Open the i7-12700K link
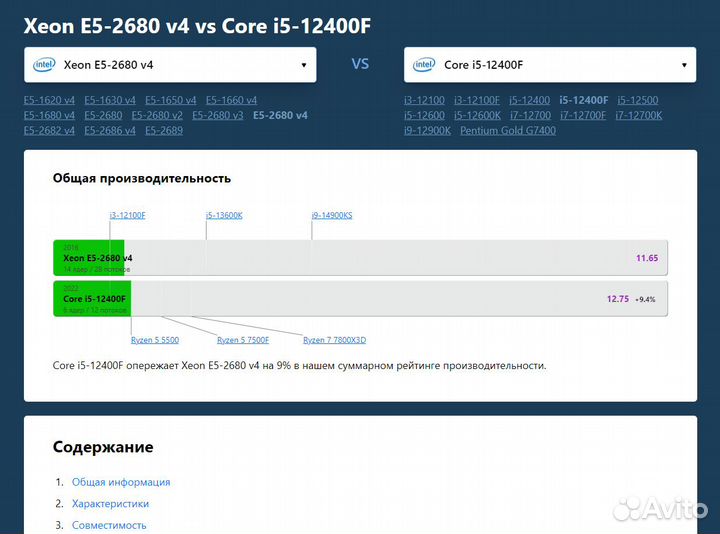 pyautogui.click(x=639, y=115)
